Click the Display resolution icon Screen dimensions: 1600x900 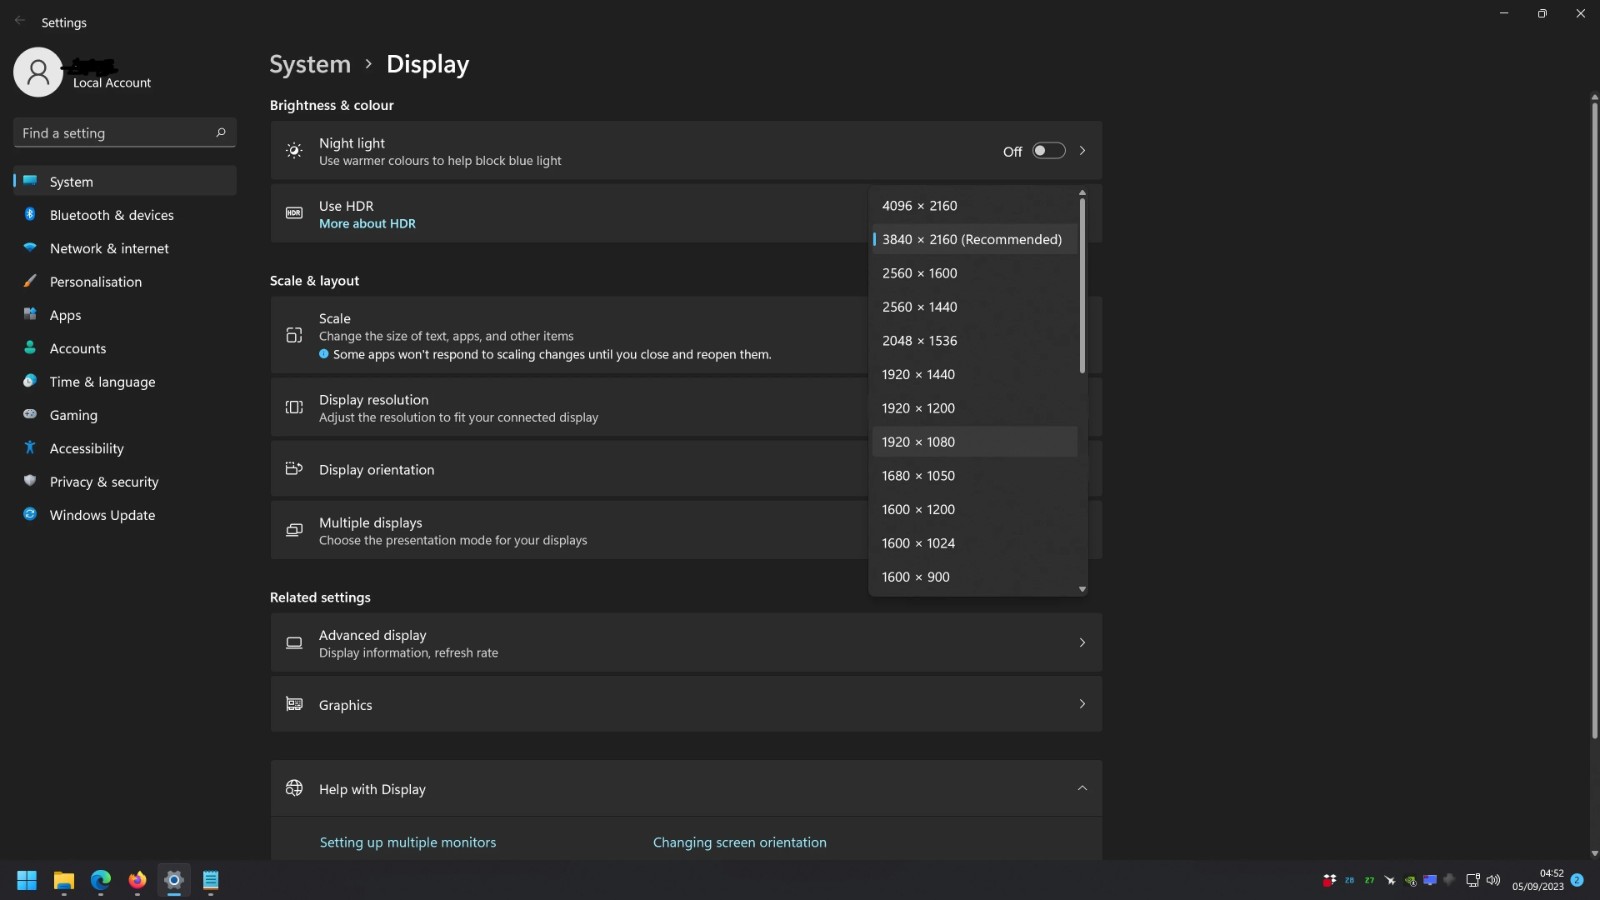click(x=294, y=407)
